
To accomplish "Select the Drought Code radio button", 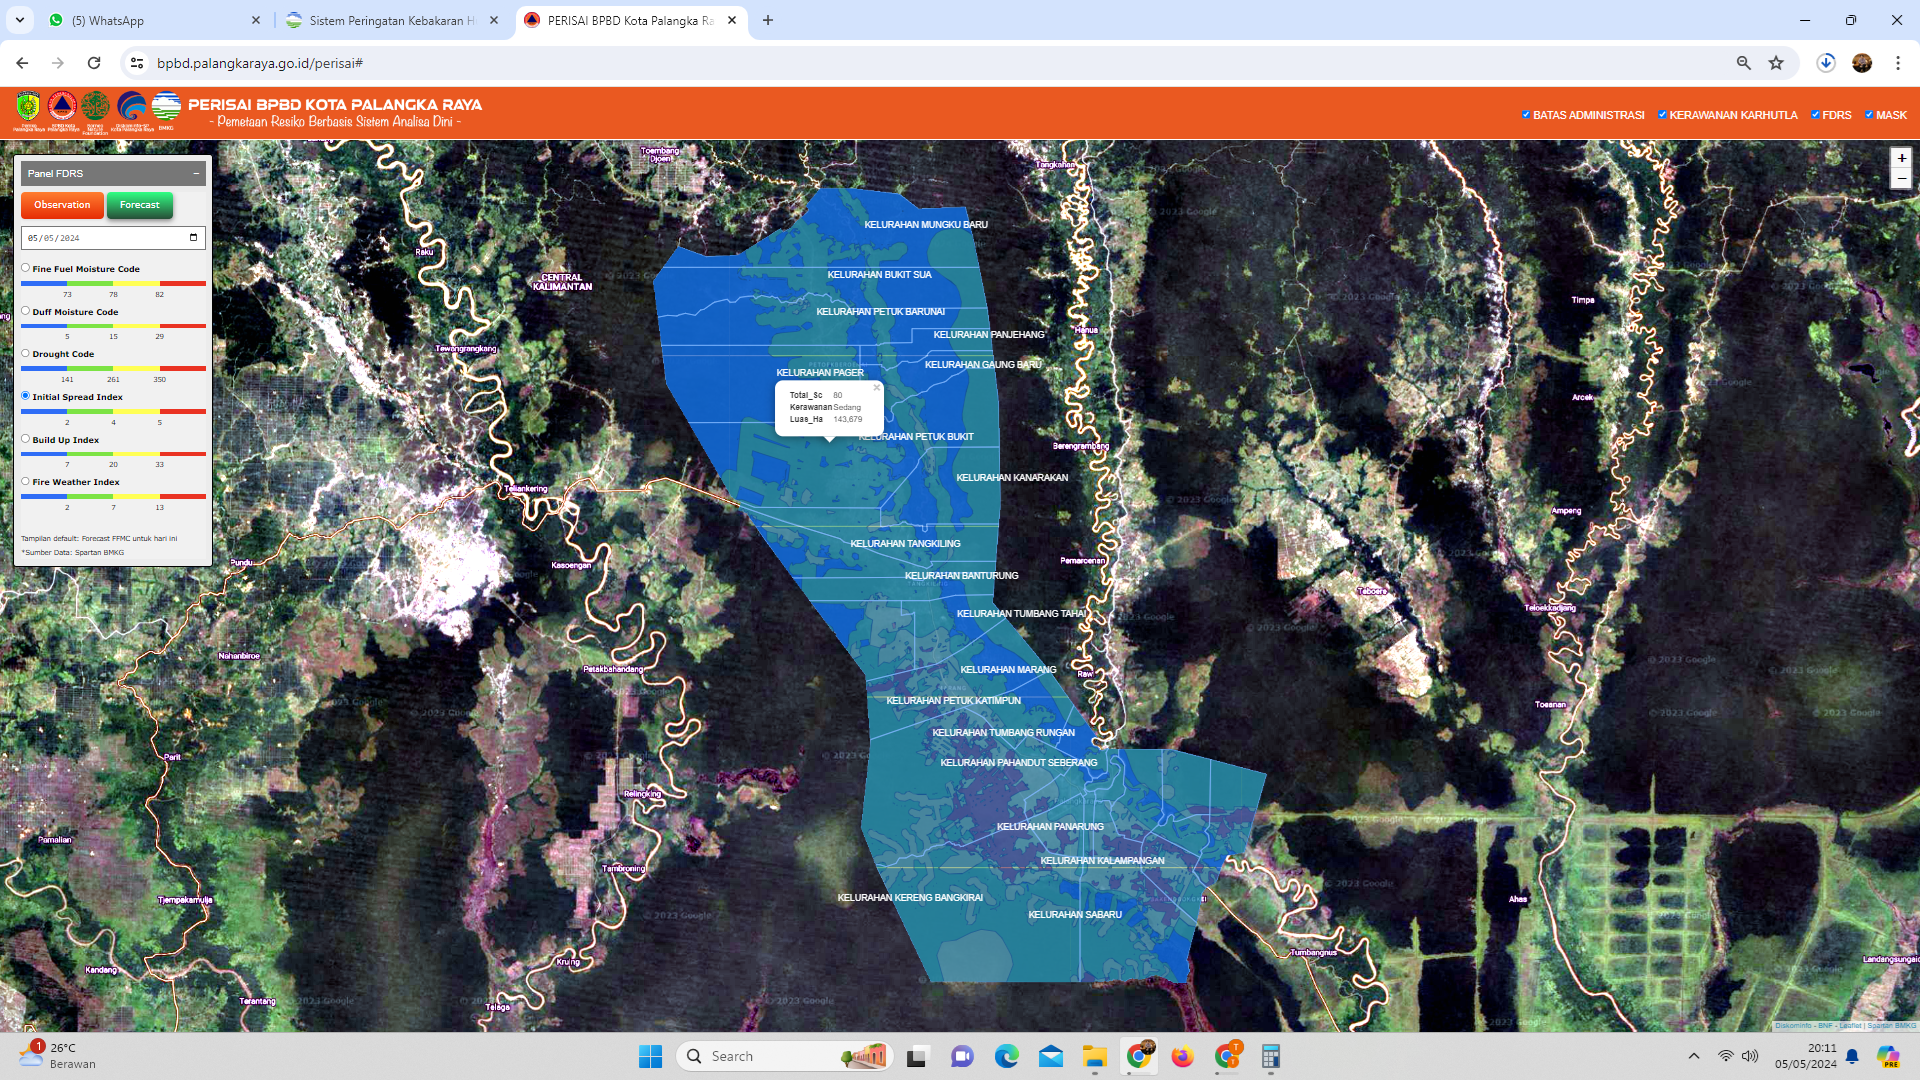I will 26,353.
